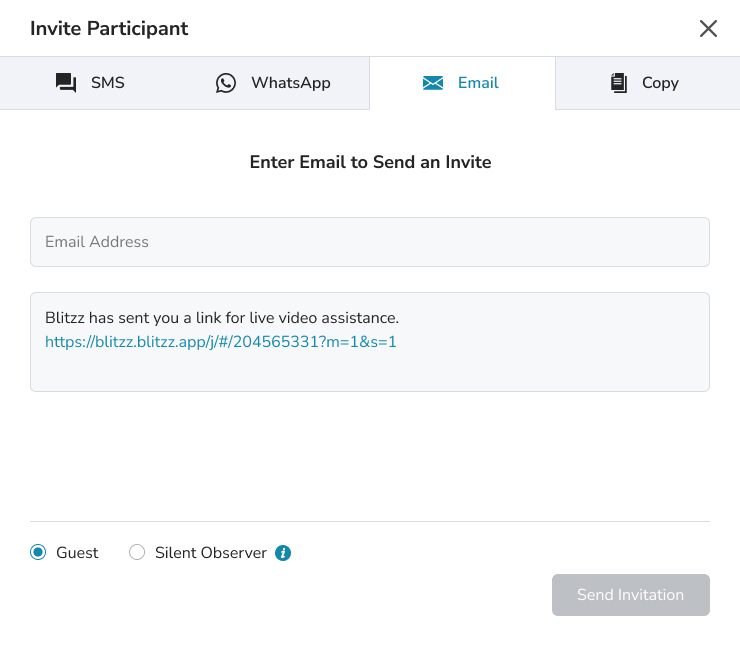Open Silent Observer info tooltip icon
This screenshot has height=646, width=740.
coord(283,553)
